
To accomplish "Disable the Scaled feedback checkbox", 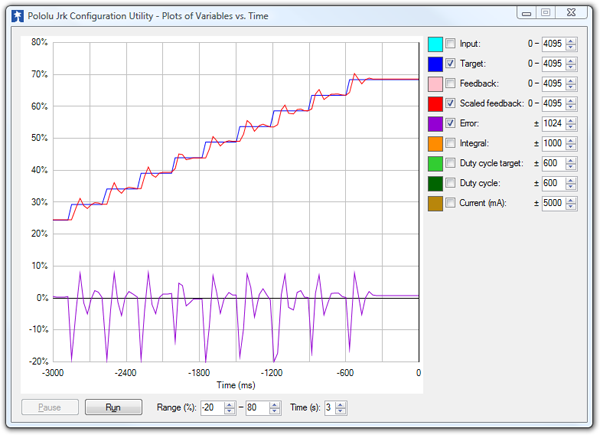I will click(x=451, y=104).
